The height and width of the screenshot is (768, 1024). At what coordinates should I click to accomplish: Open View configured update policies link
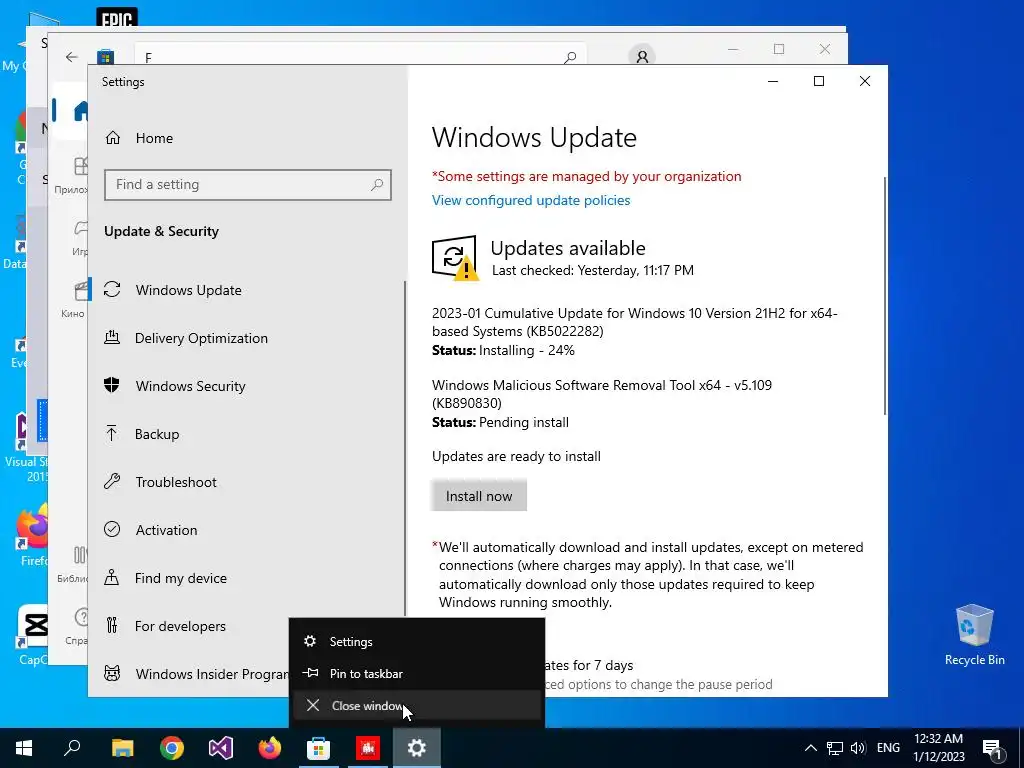531,200
